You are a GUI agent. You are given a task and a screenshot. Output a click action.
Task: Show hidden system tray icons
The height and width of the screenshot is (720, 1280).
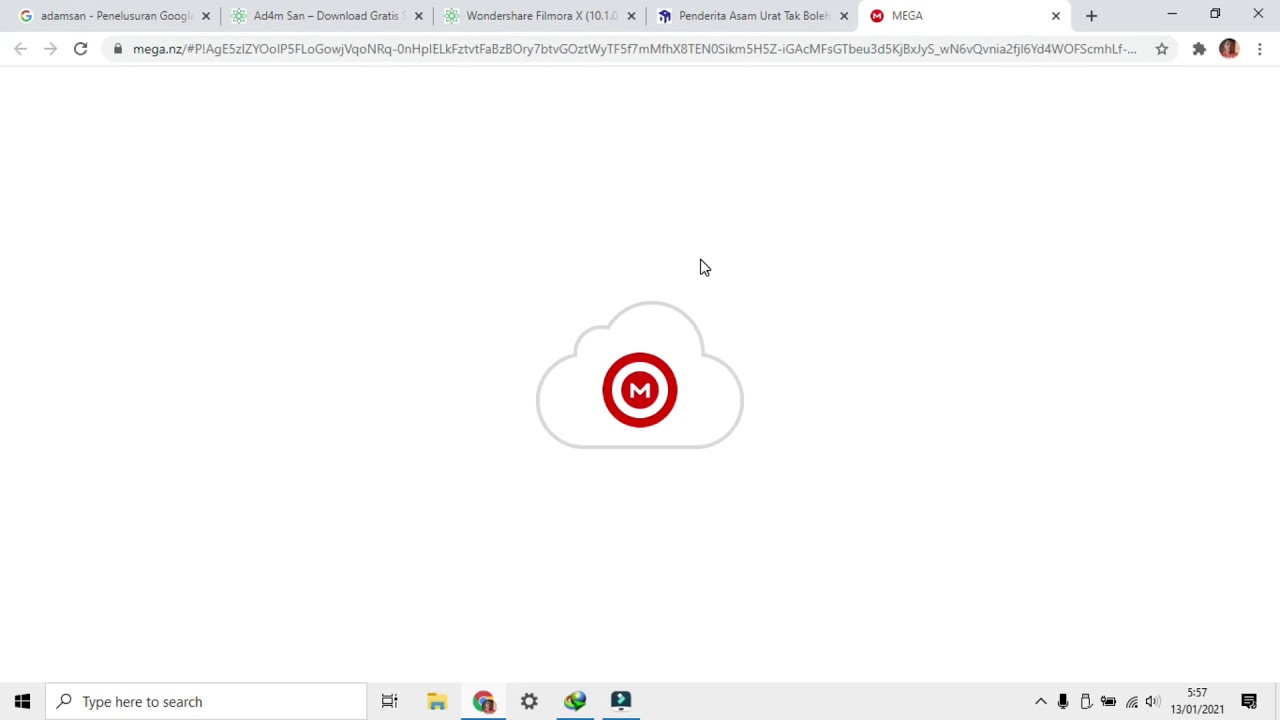1040,701
